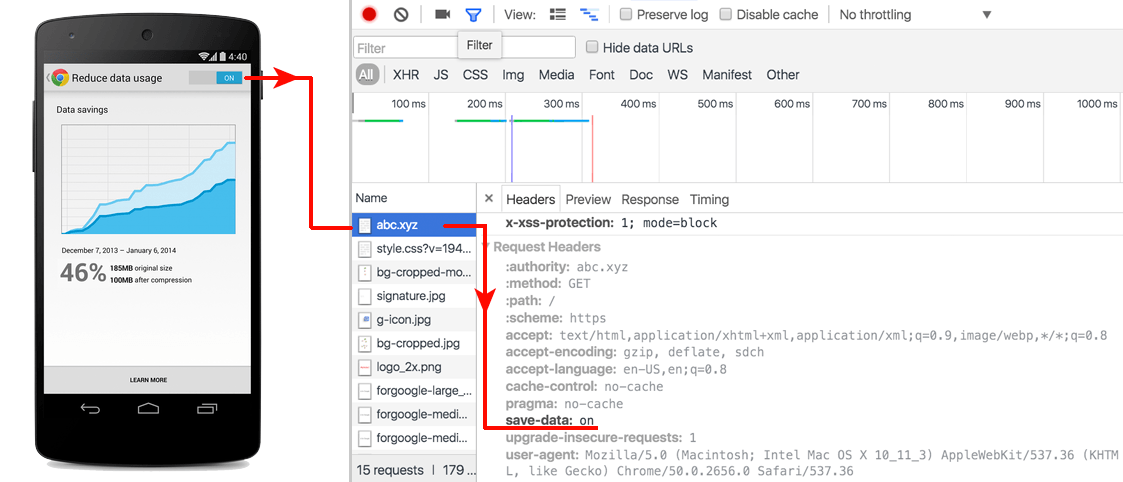Viewport: 1123px width, 482px height.
Task: Filter requests by Other
Action: coord(783,74)
